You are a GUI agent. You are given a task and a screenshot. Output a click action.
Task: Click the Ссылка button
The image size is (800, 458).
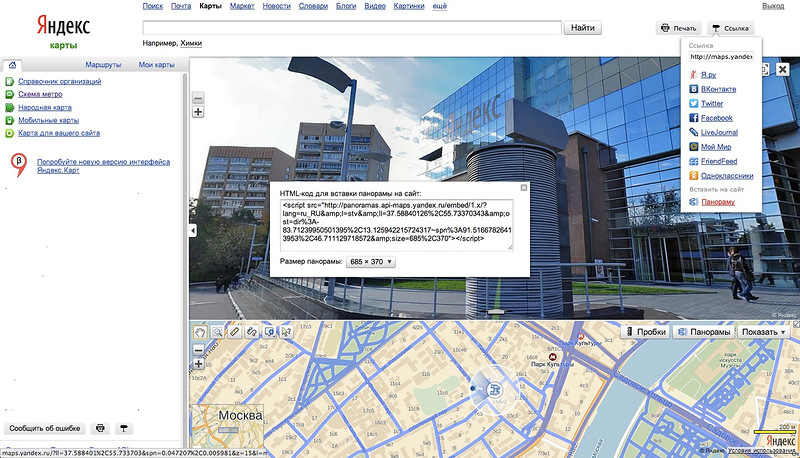tap(730, 28)
